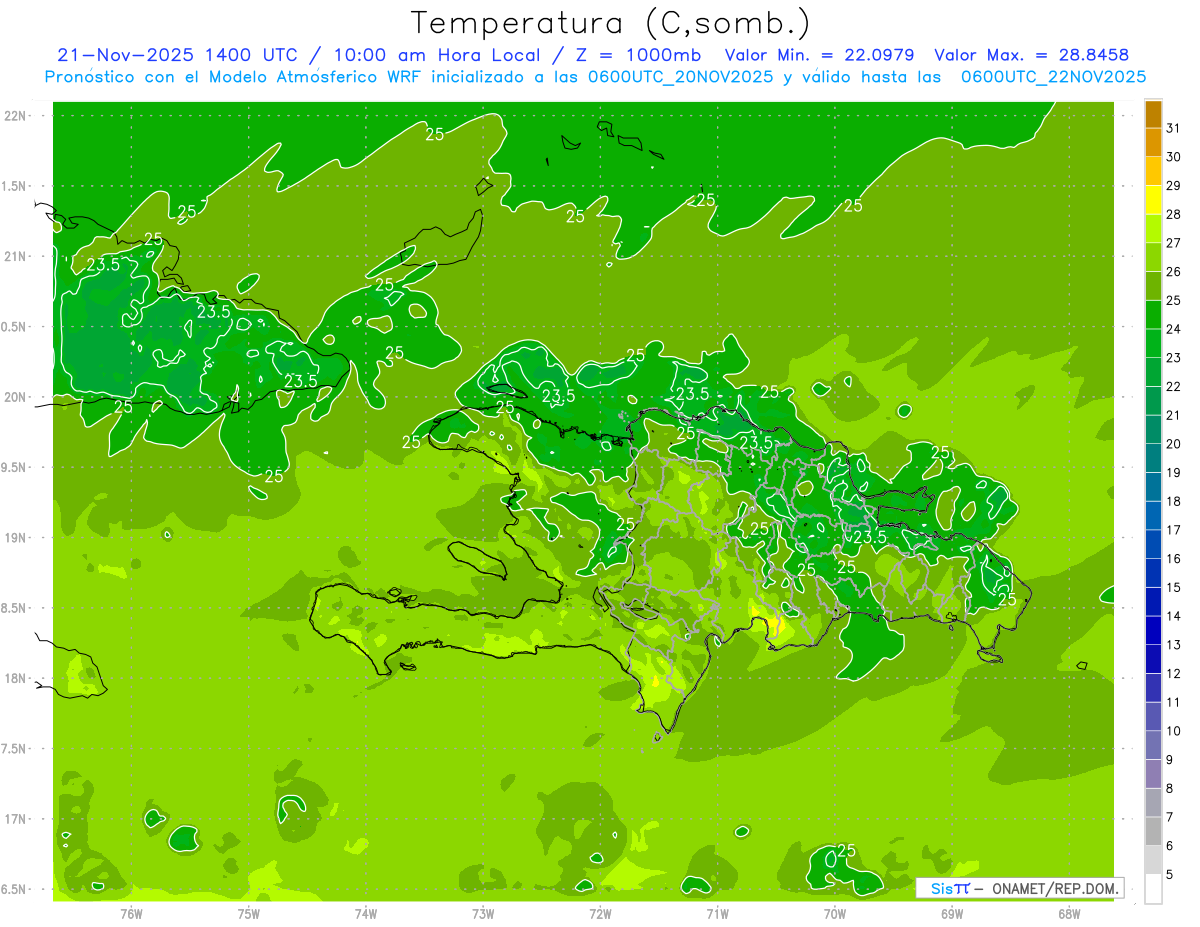The height and width of the screenshot is (927, 1200).
Task: Click the 72W longitude axis label
Action: coord(600,914)
